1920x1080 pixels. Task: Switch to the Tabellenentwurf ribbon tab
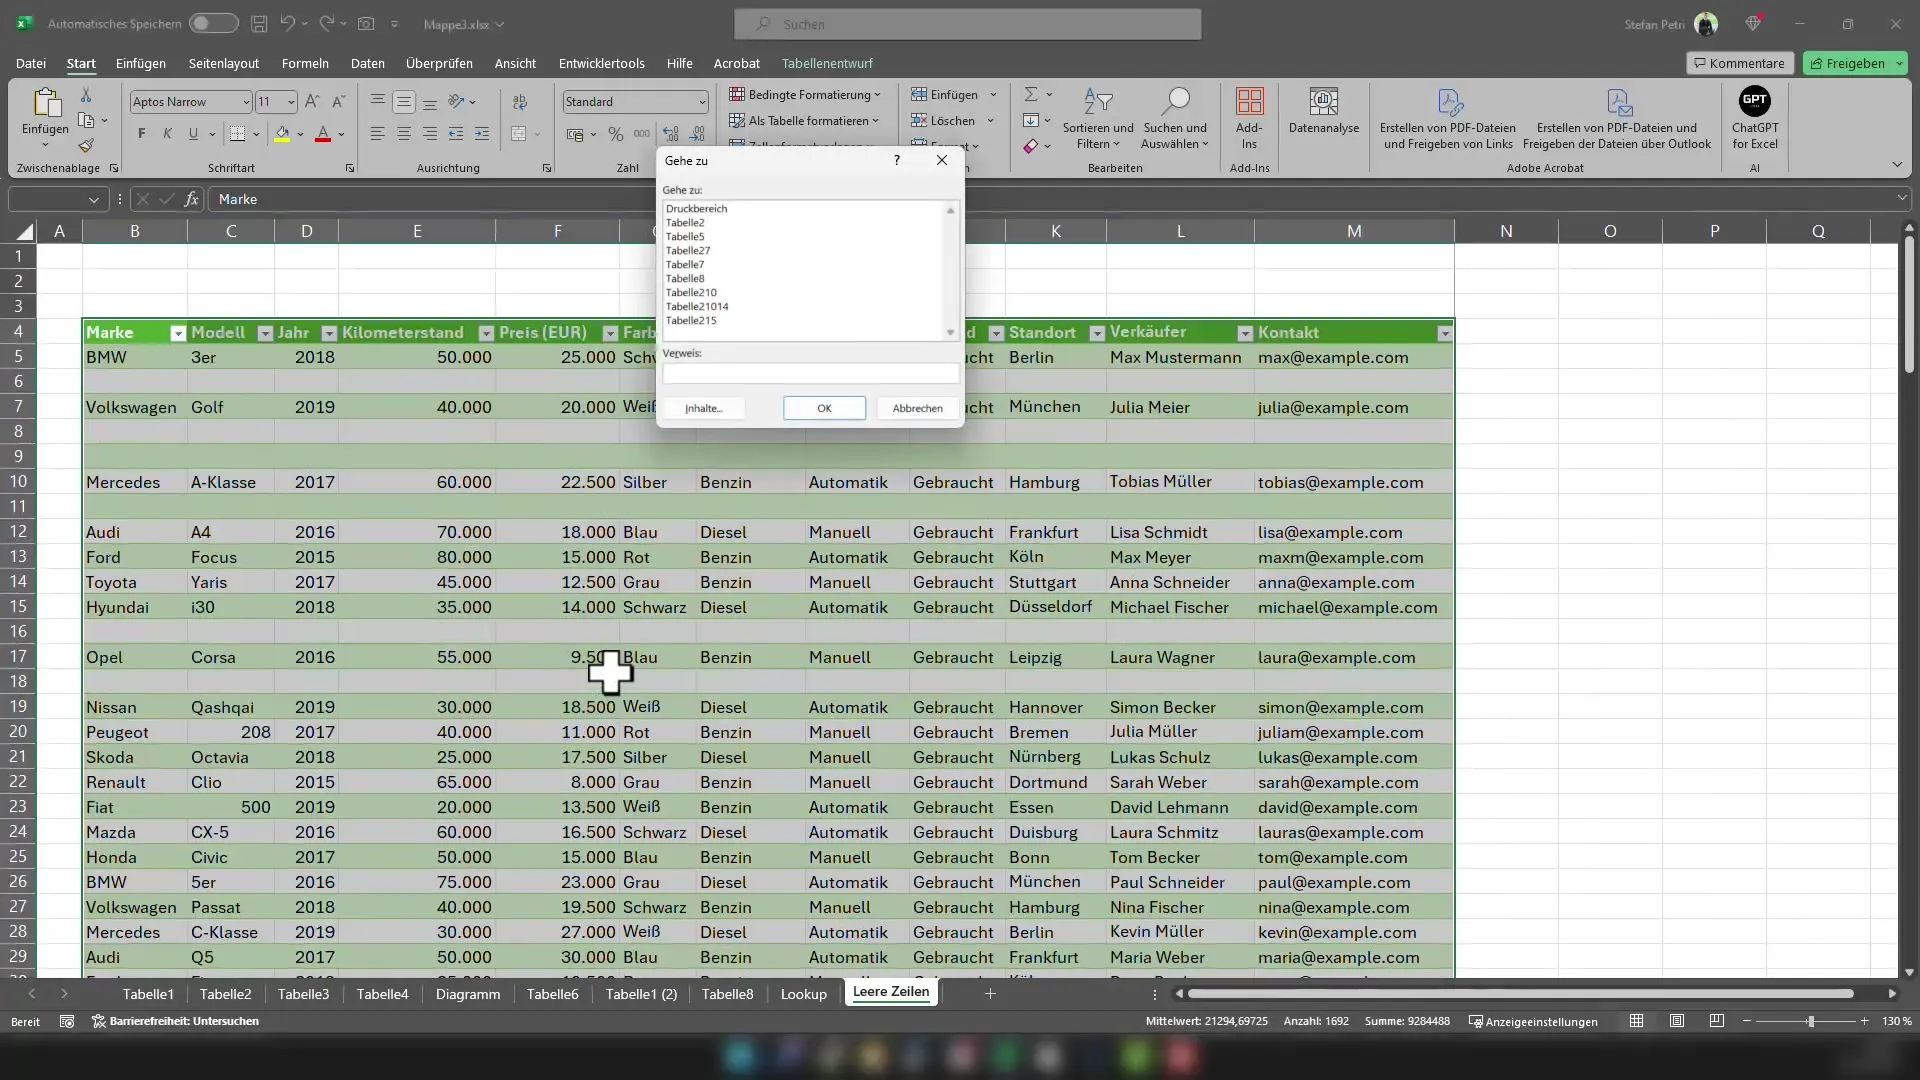(x=827, y=63)
